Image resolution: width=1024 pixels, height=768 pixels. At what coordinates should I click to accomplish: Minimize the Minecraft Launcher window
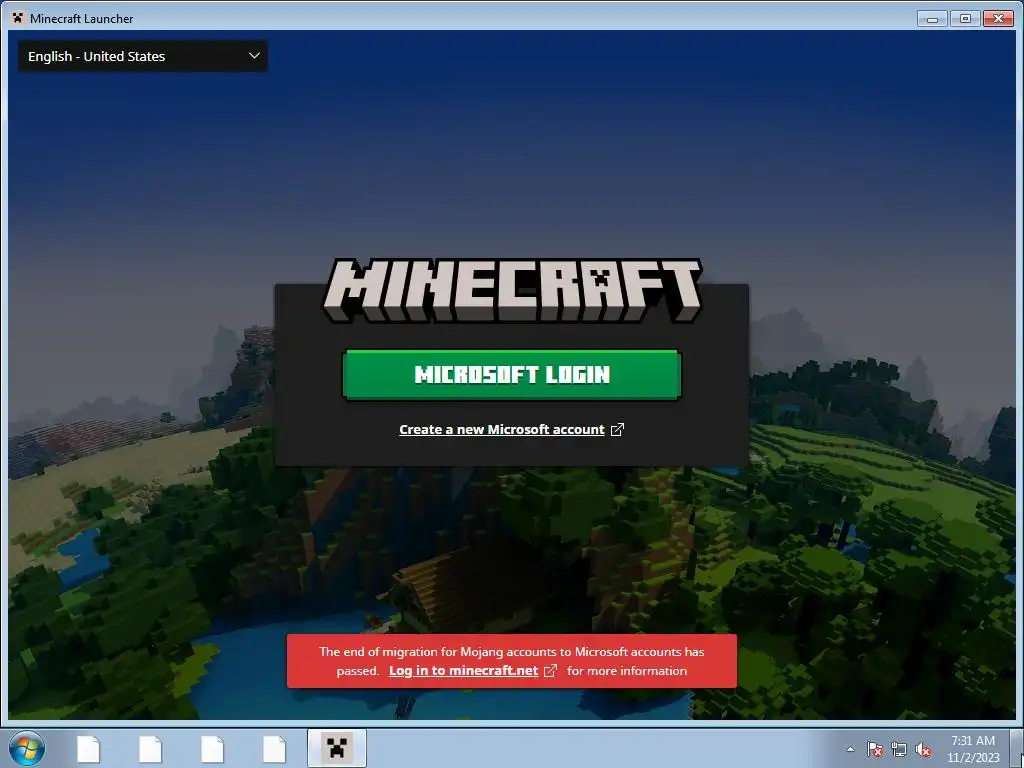tap(933, 18)
